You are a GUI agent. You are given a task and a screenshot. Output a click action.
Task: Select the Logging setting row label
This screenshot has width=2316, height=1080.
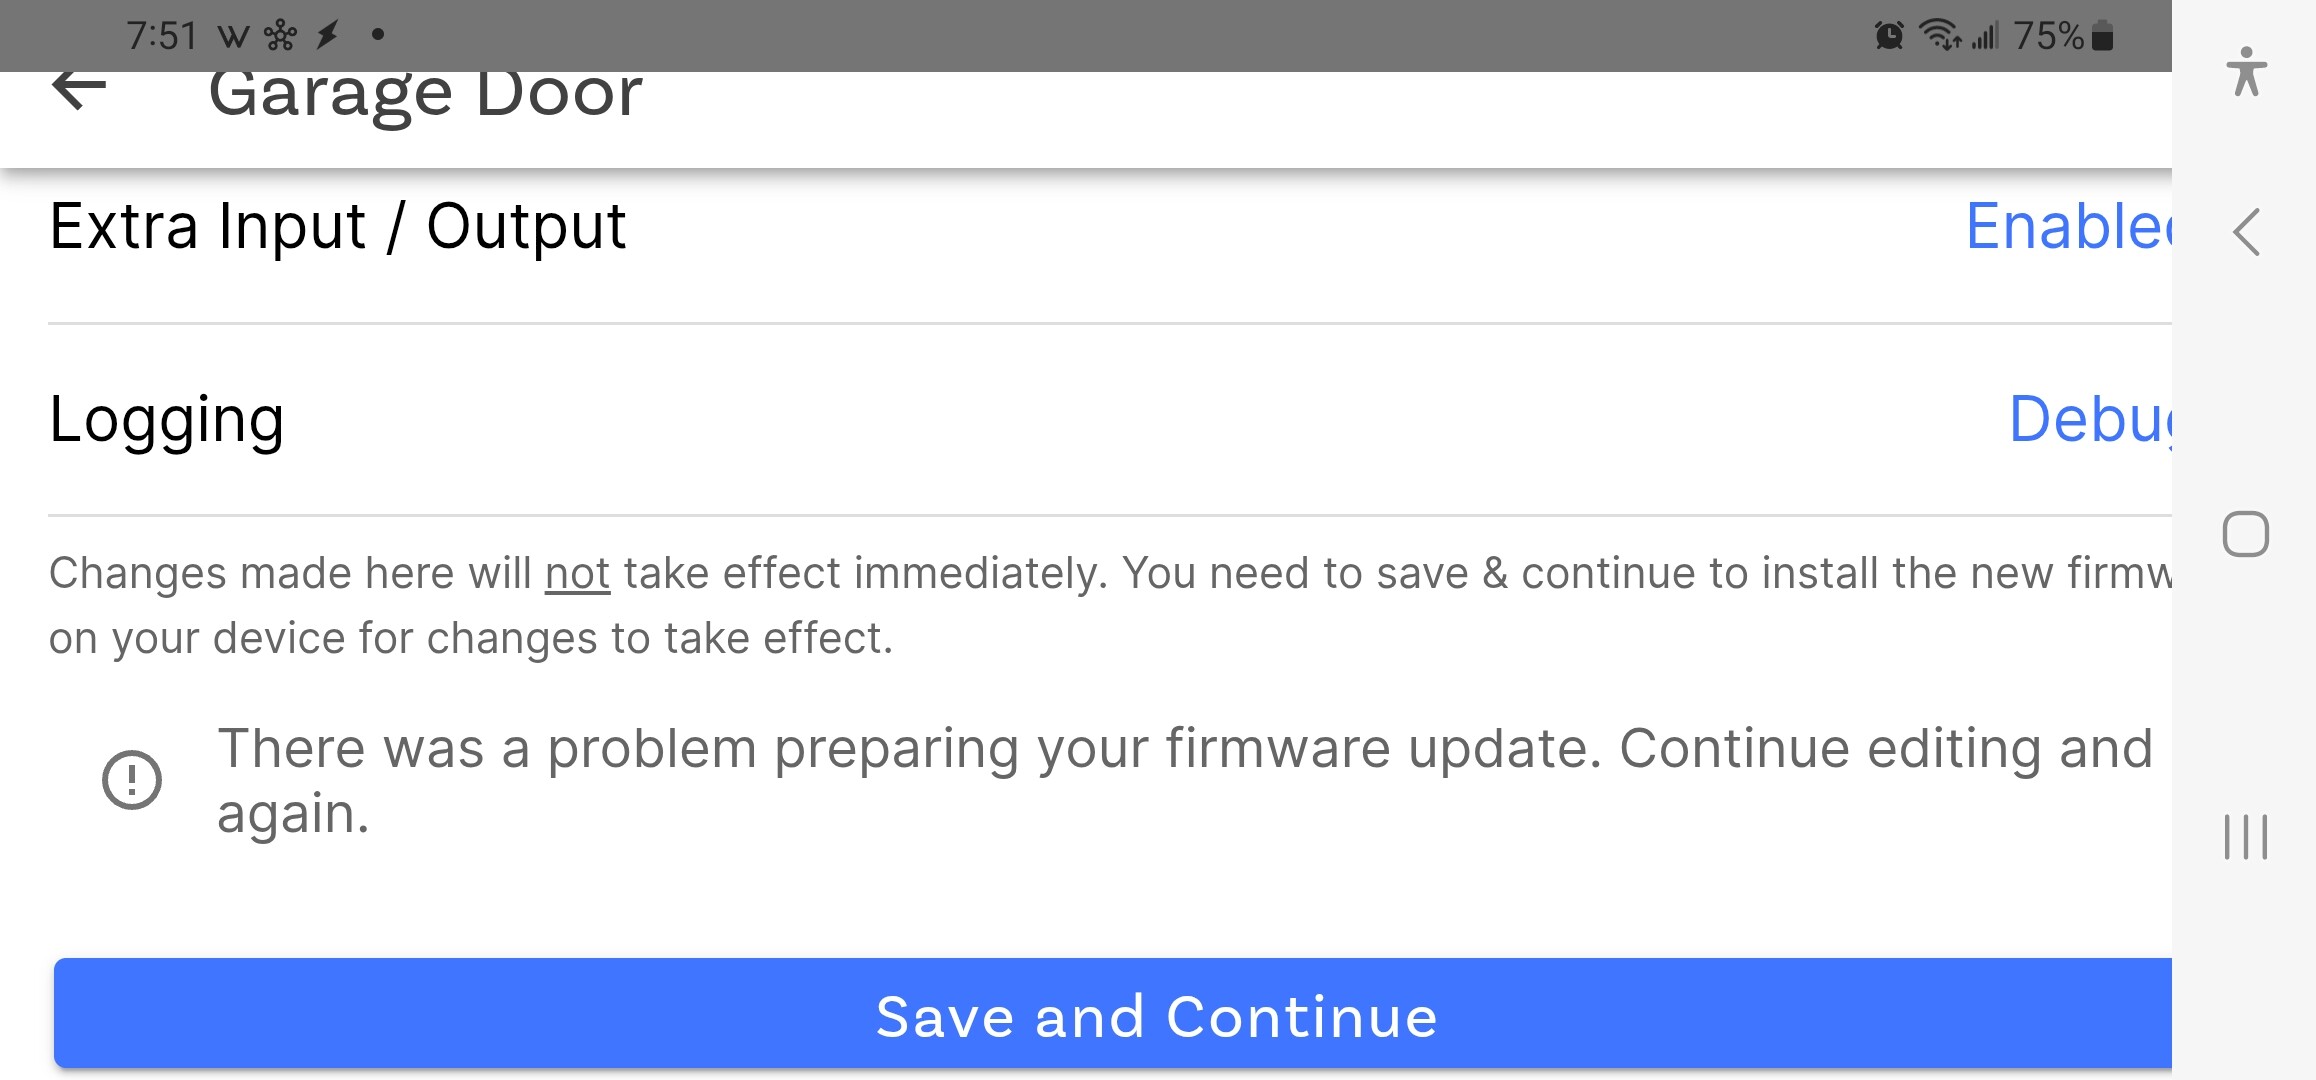click(167, 419)
